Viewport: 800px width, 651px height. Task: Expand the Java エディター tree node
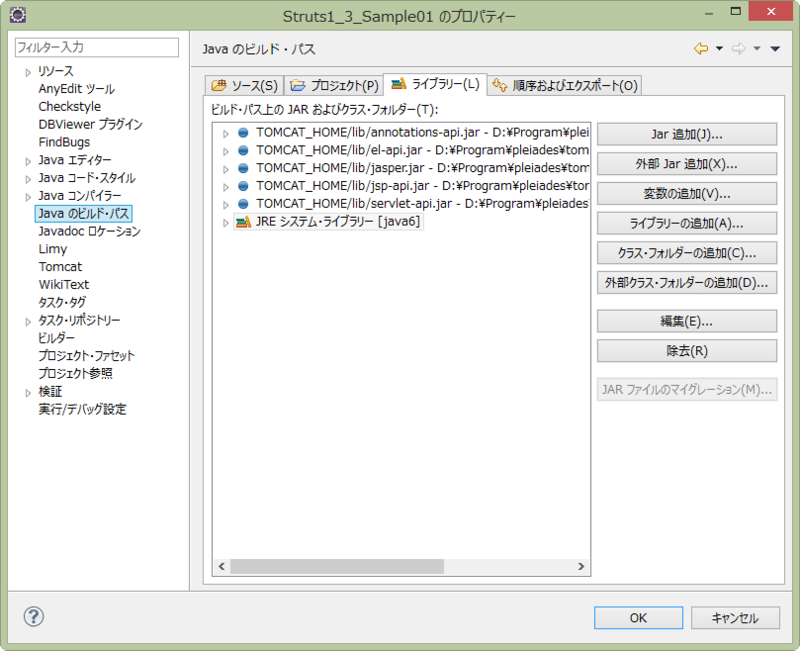28,161
